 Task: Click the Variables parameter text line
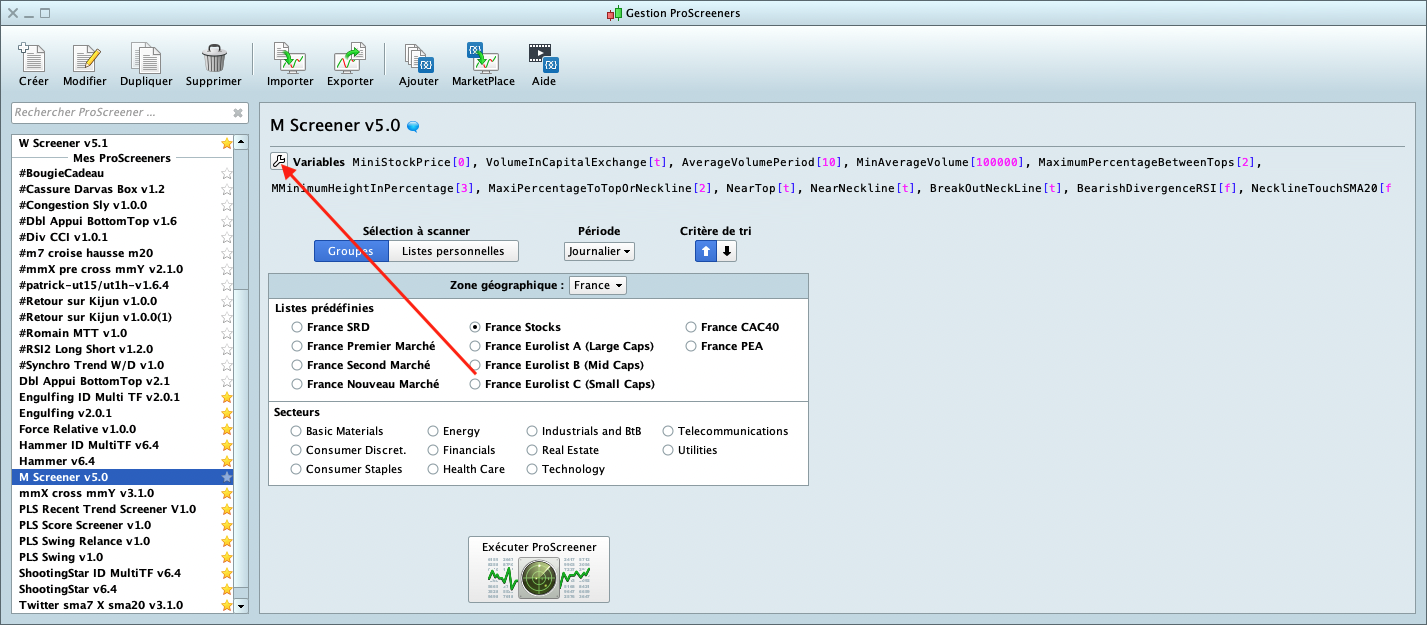coord(832,174)
